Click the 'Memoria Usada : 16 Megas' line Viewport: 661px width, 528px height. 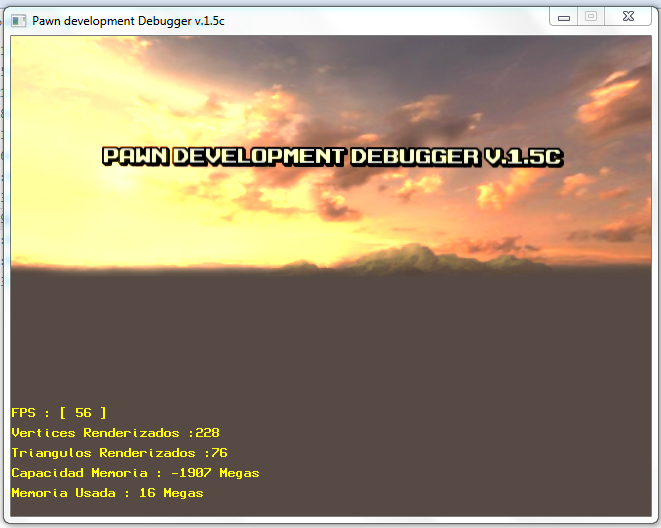tap(107, 493)
